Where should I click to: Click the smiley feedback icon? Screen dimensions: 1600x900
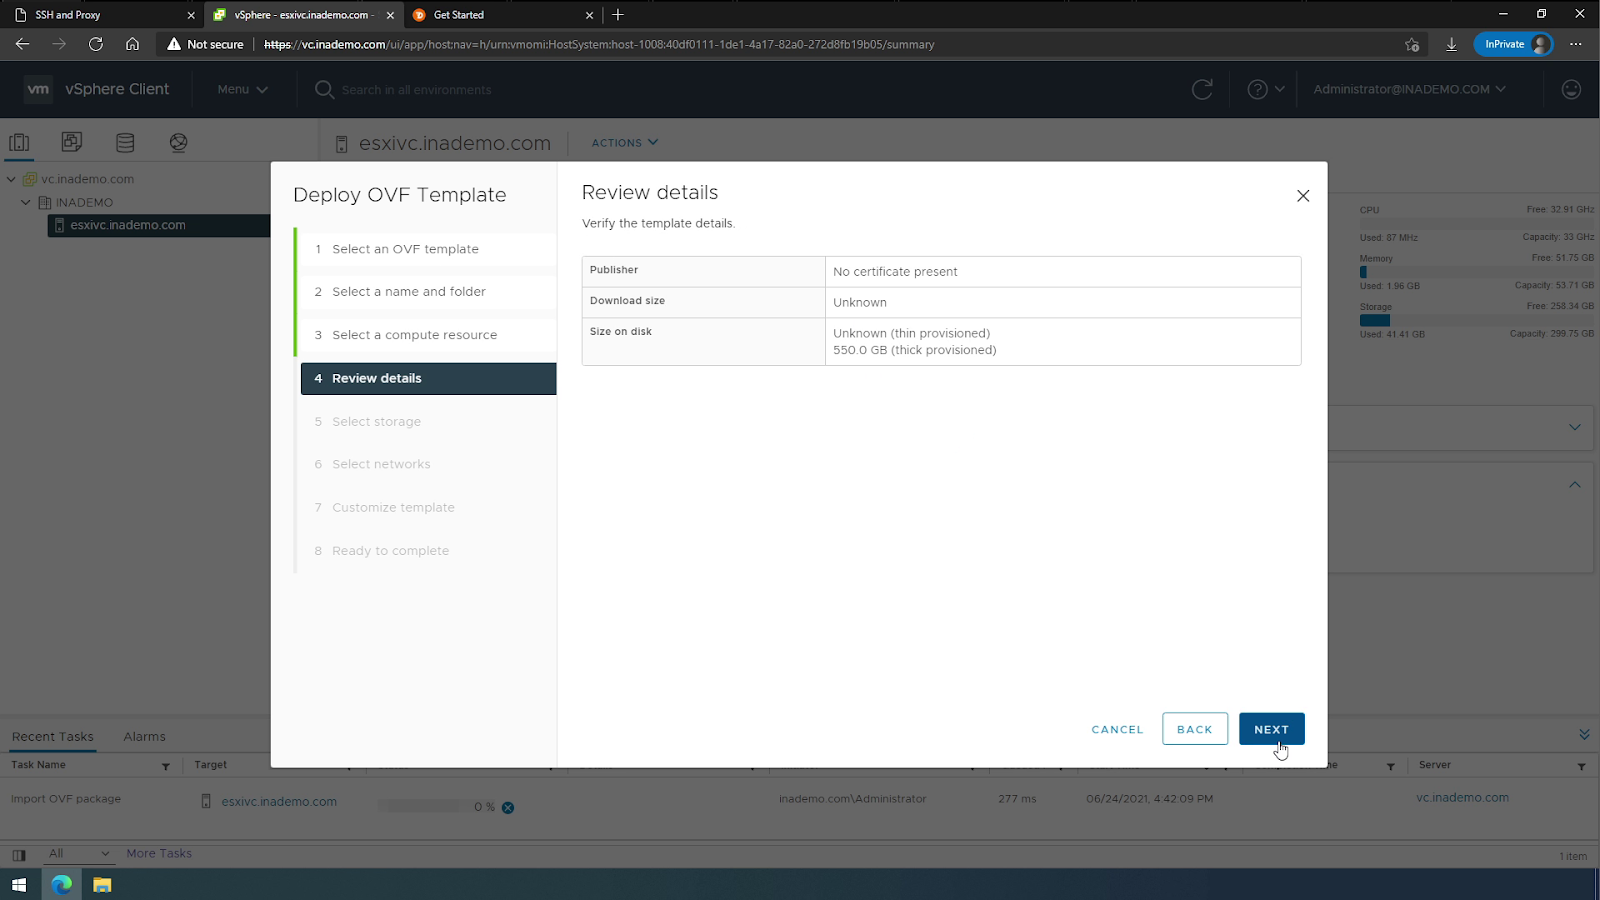pos(1571,89)
